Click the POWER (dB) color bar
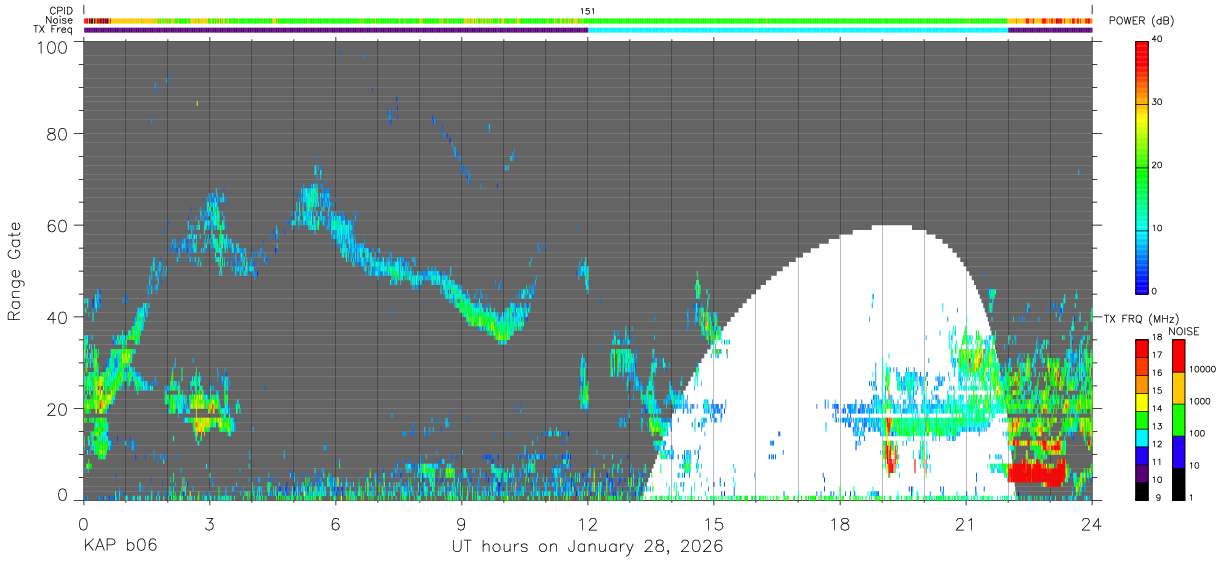The width and height of the screenshot is (1228, 567). tap(1142, 166)
